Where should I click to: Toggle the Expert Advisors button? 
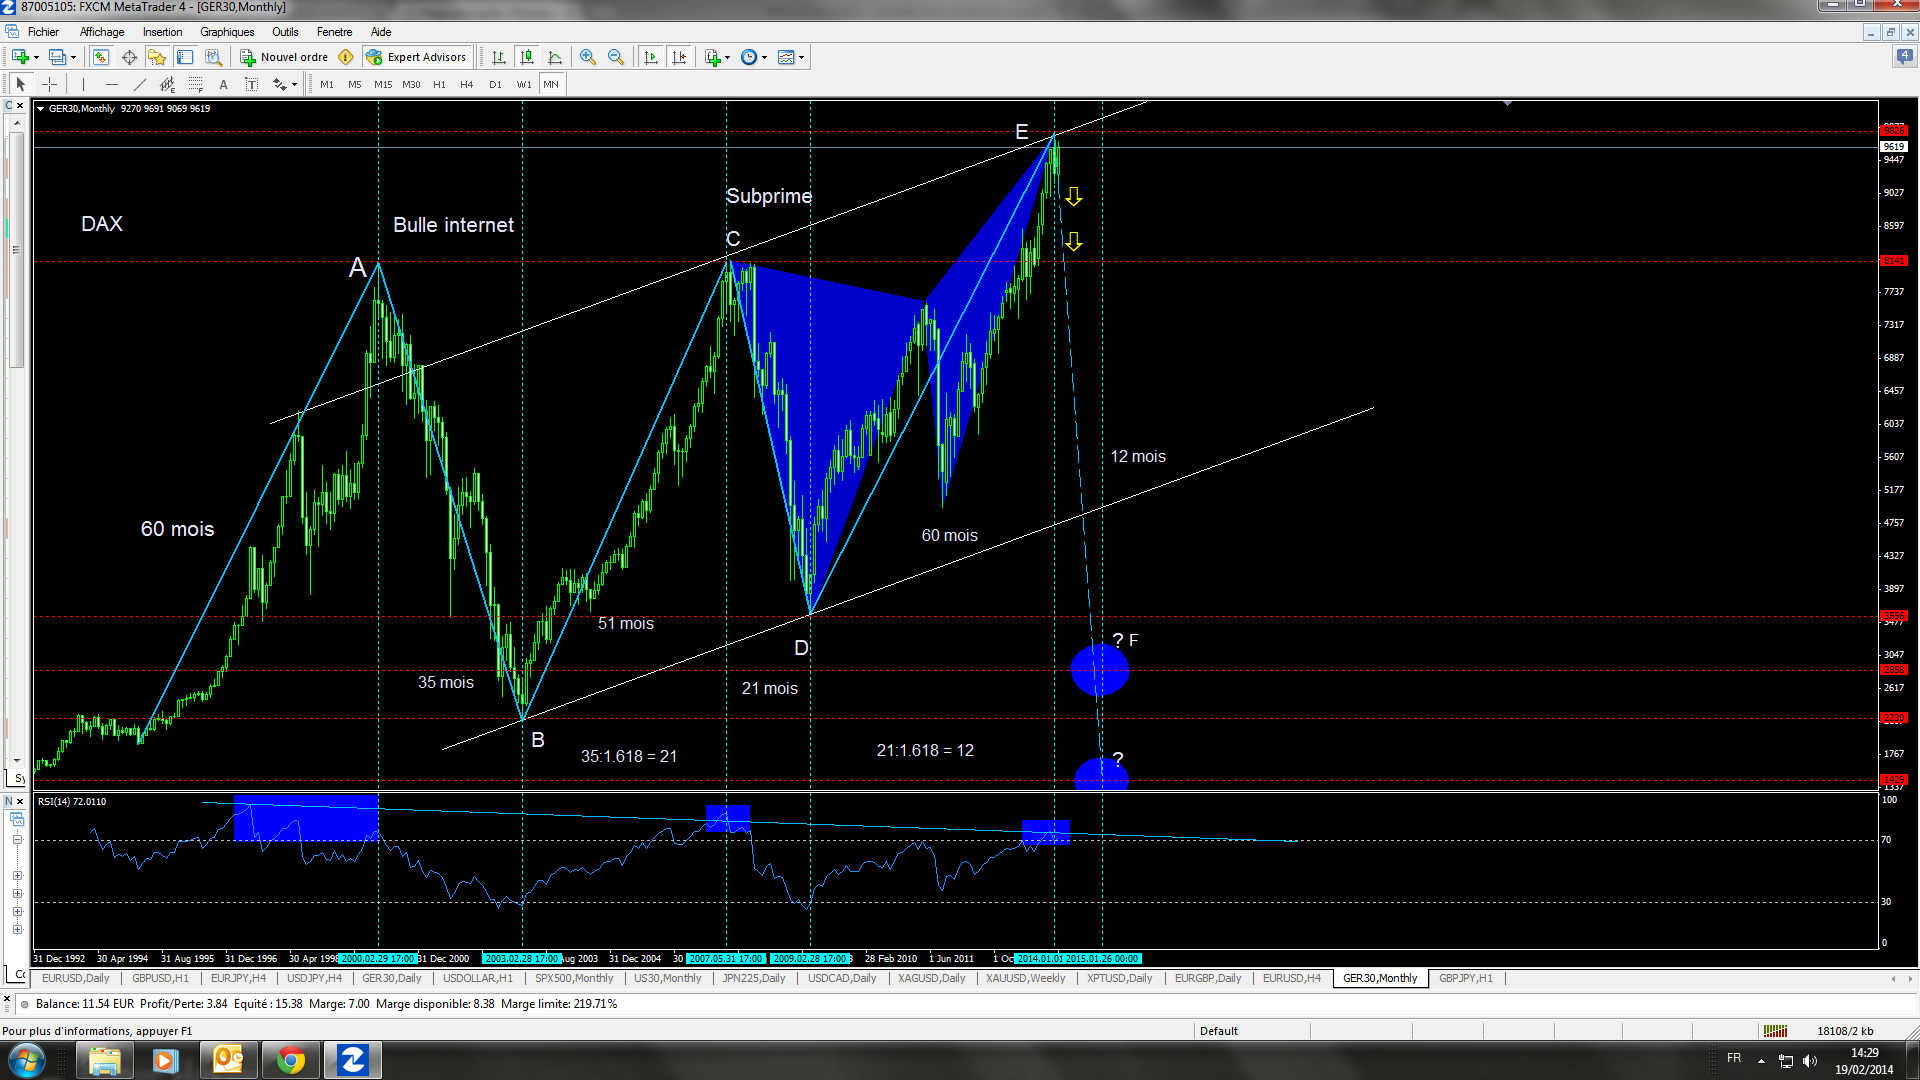coord(416,57)
